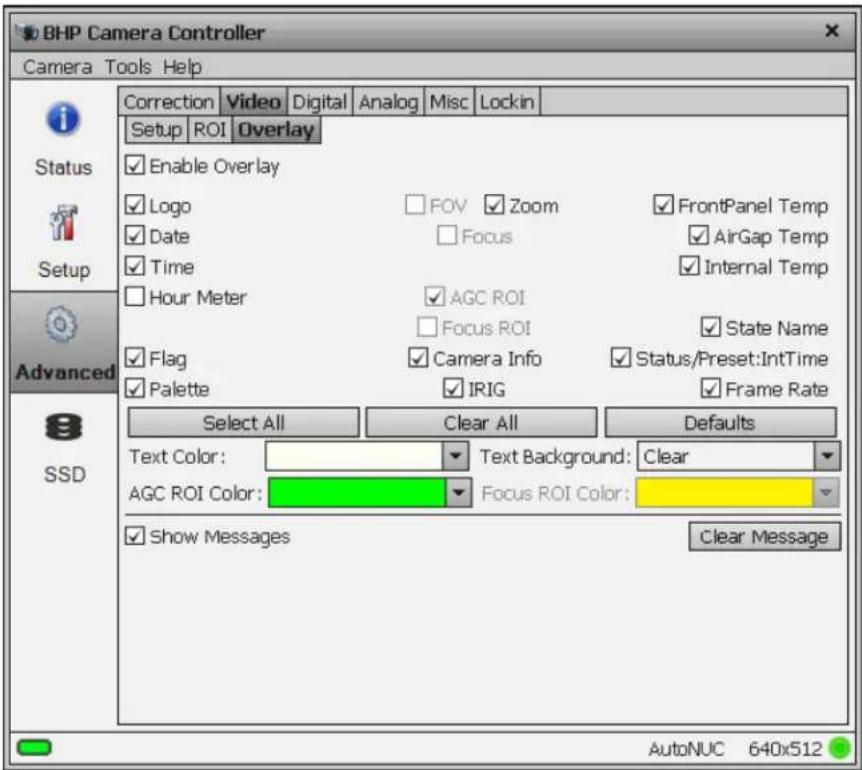Click the round green status light near 640x512
862x770 pixels.
839,748
